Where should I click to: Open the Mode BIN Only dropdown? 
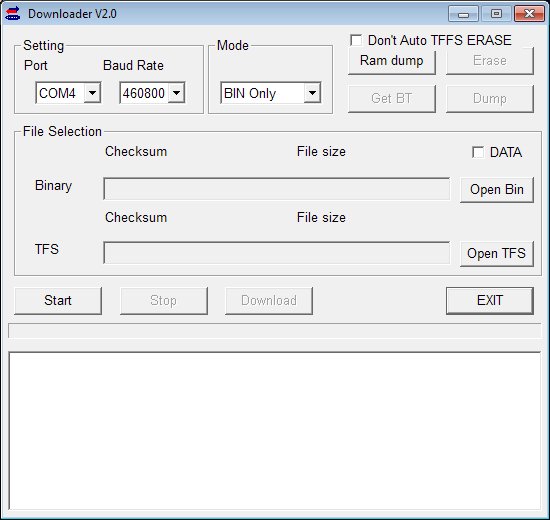pyautogui.click(x=312, y=93)
